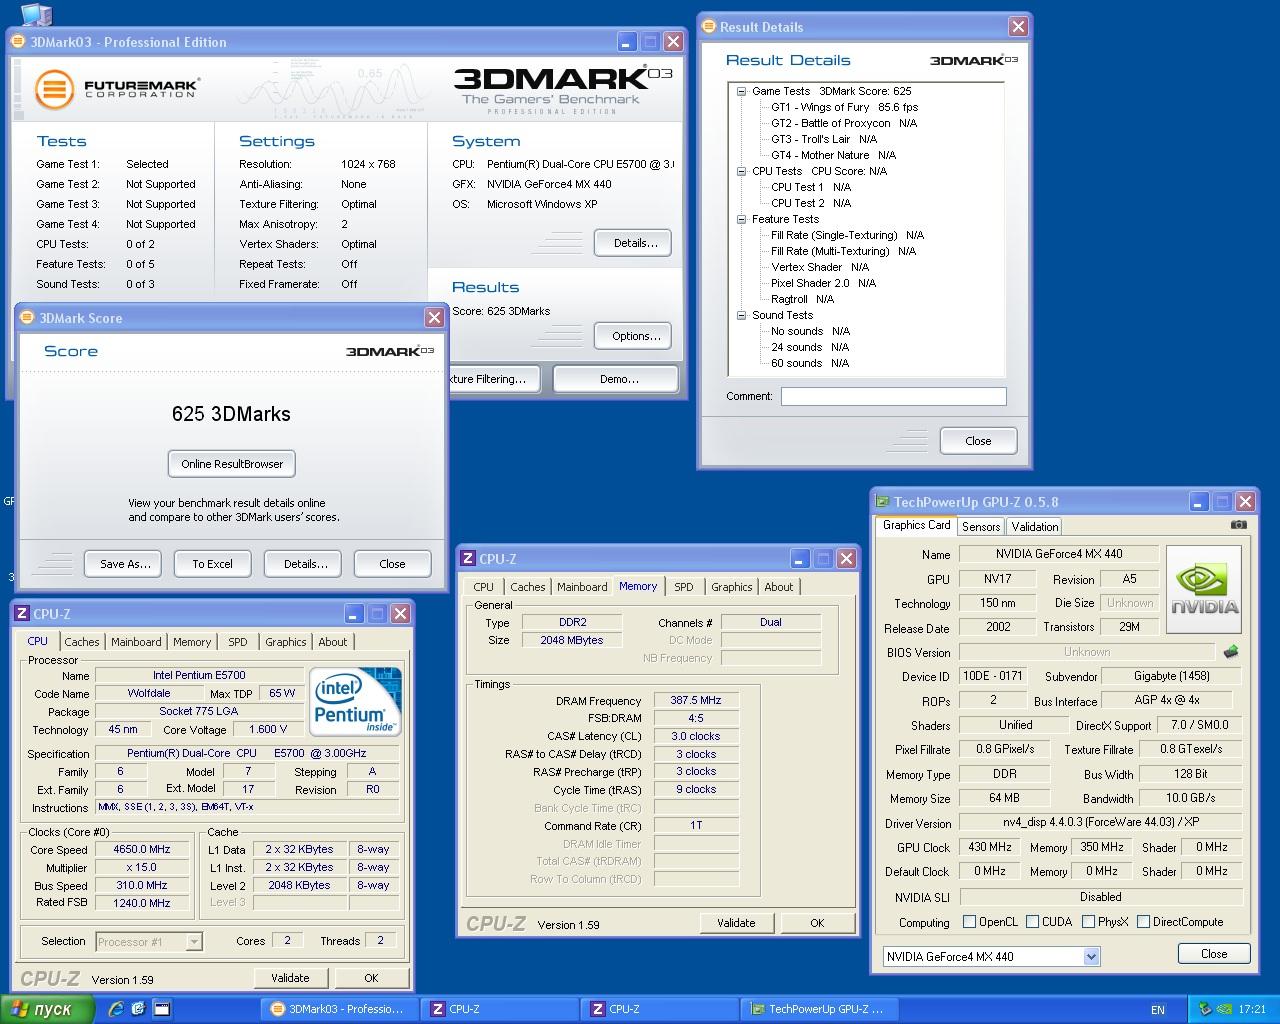Click 3DMark03 taskbar button
The image size is (1280, 1024).
(x=338, y=1009)
